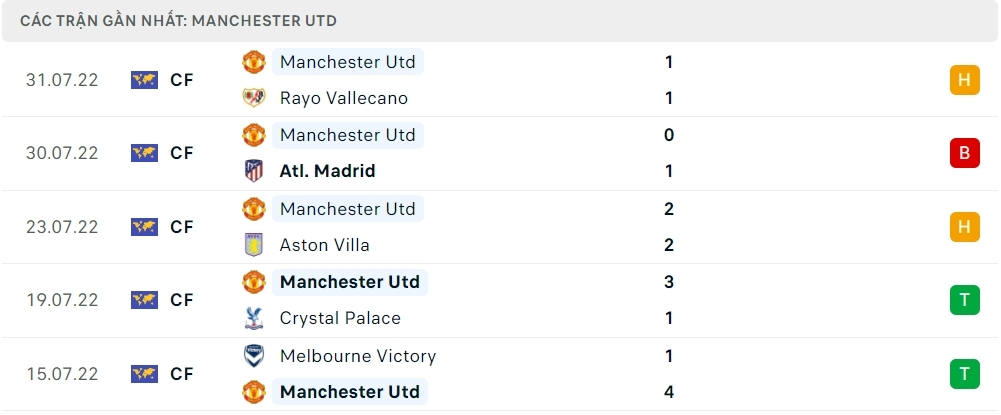Open the Crystal Palace team link
The height and width of the screenshot is (415, 1001).
(340, 318)
